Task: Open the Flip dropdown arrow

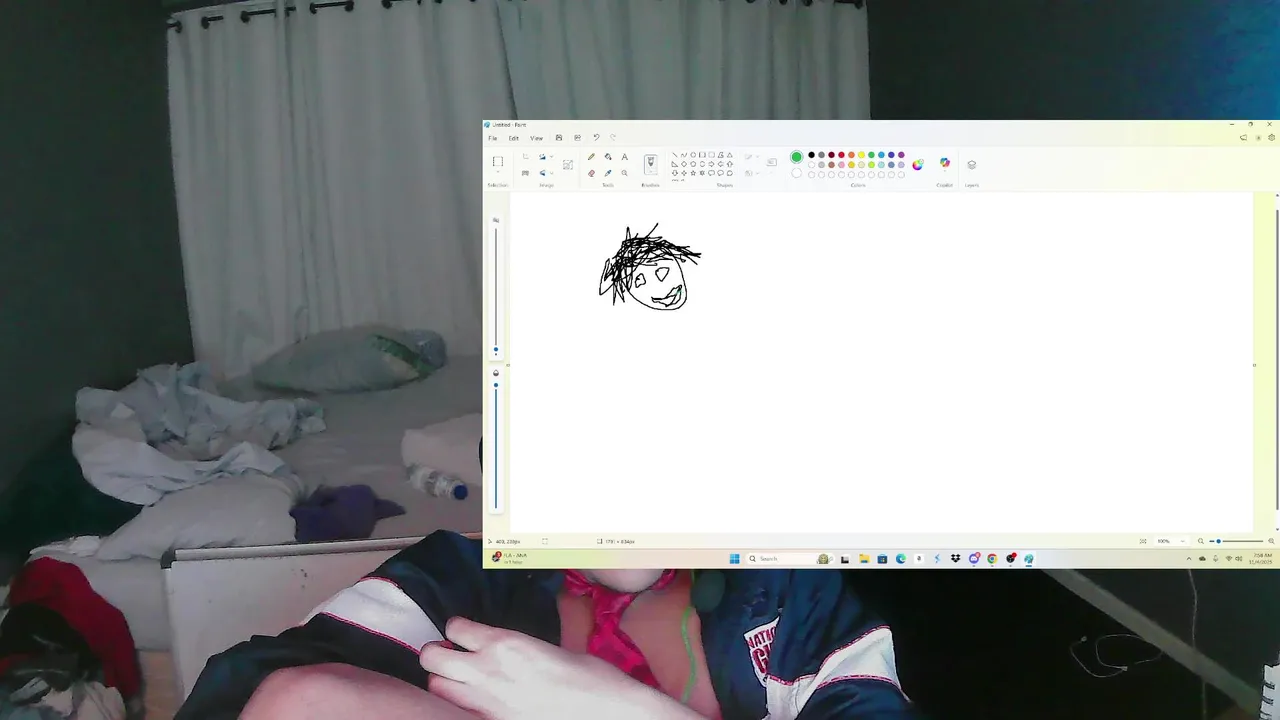Action: click(551, 173)
